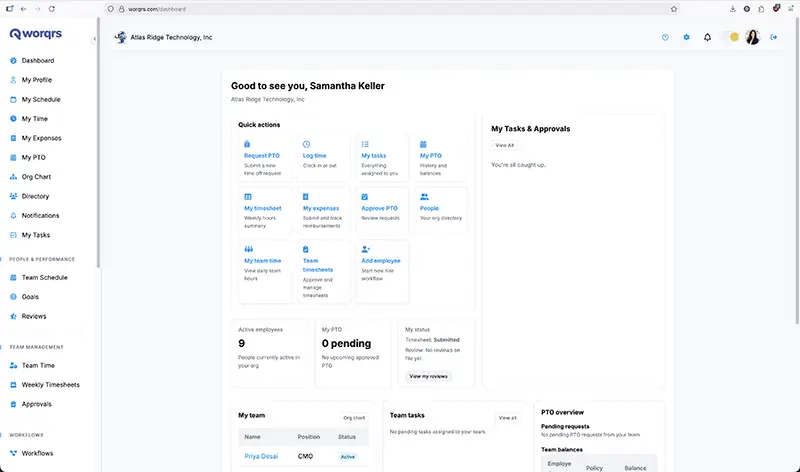
Task: Open the Samantha Keller profile avatar
Action: click(753, 37)
